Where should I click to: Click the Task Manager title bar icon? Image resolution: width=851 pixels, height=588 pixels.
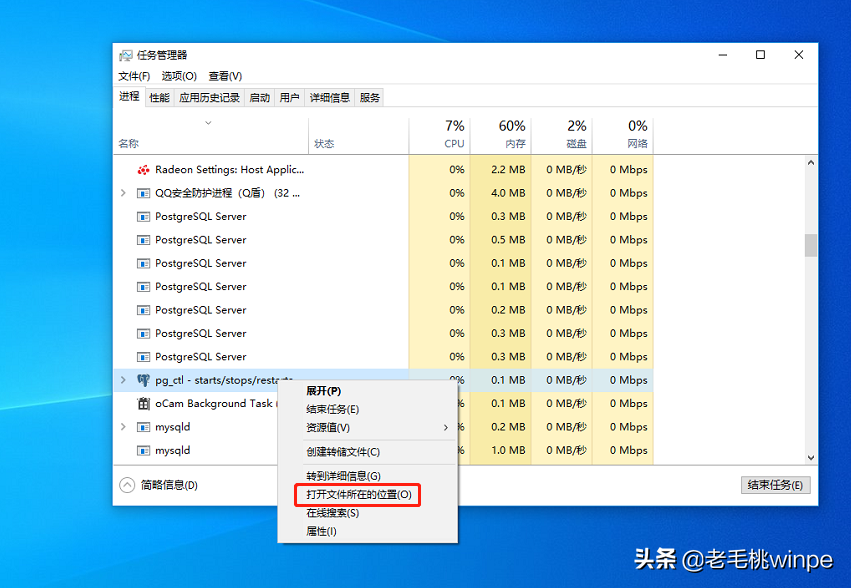[125, 55]
